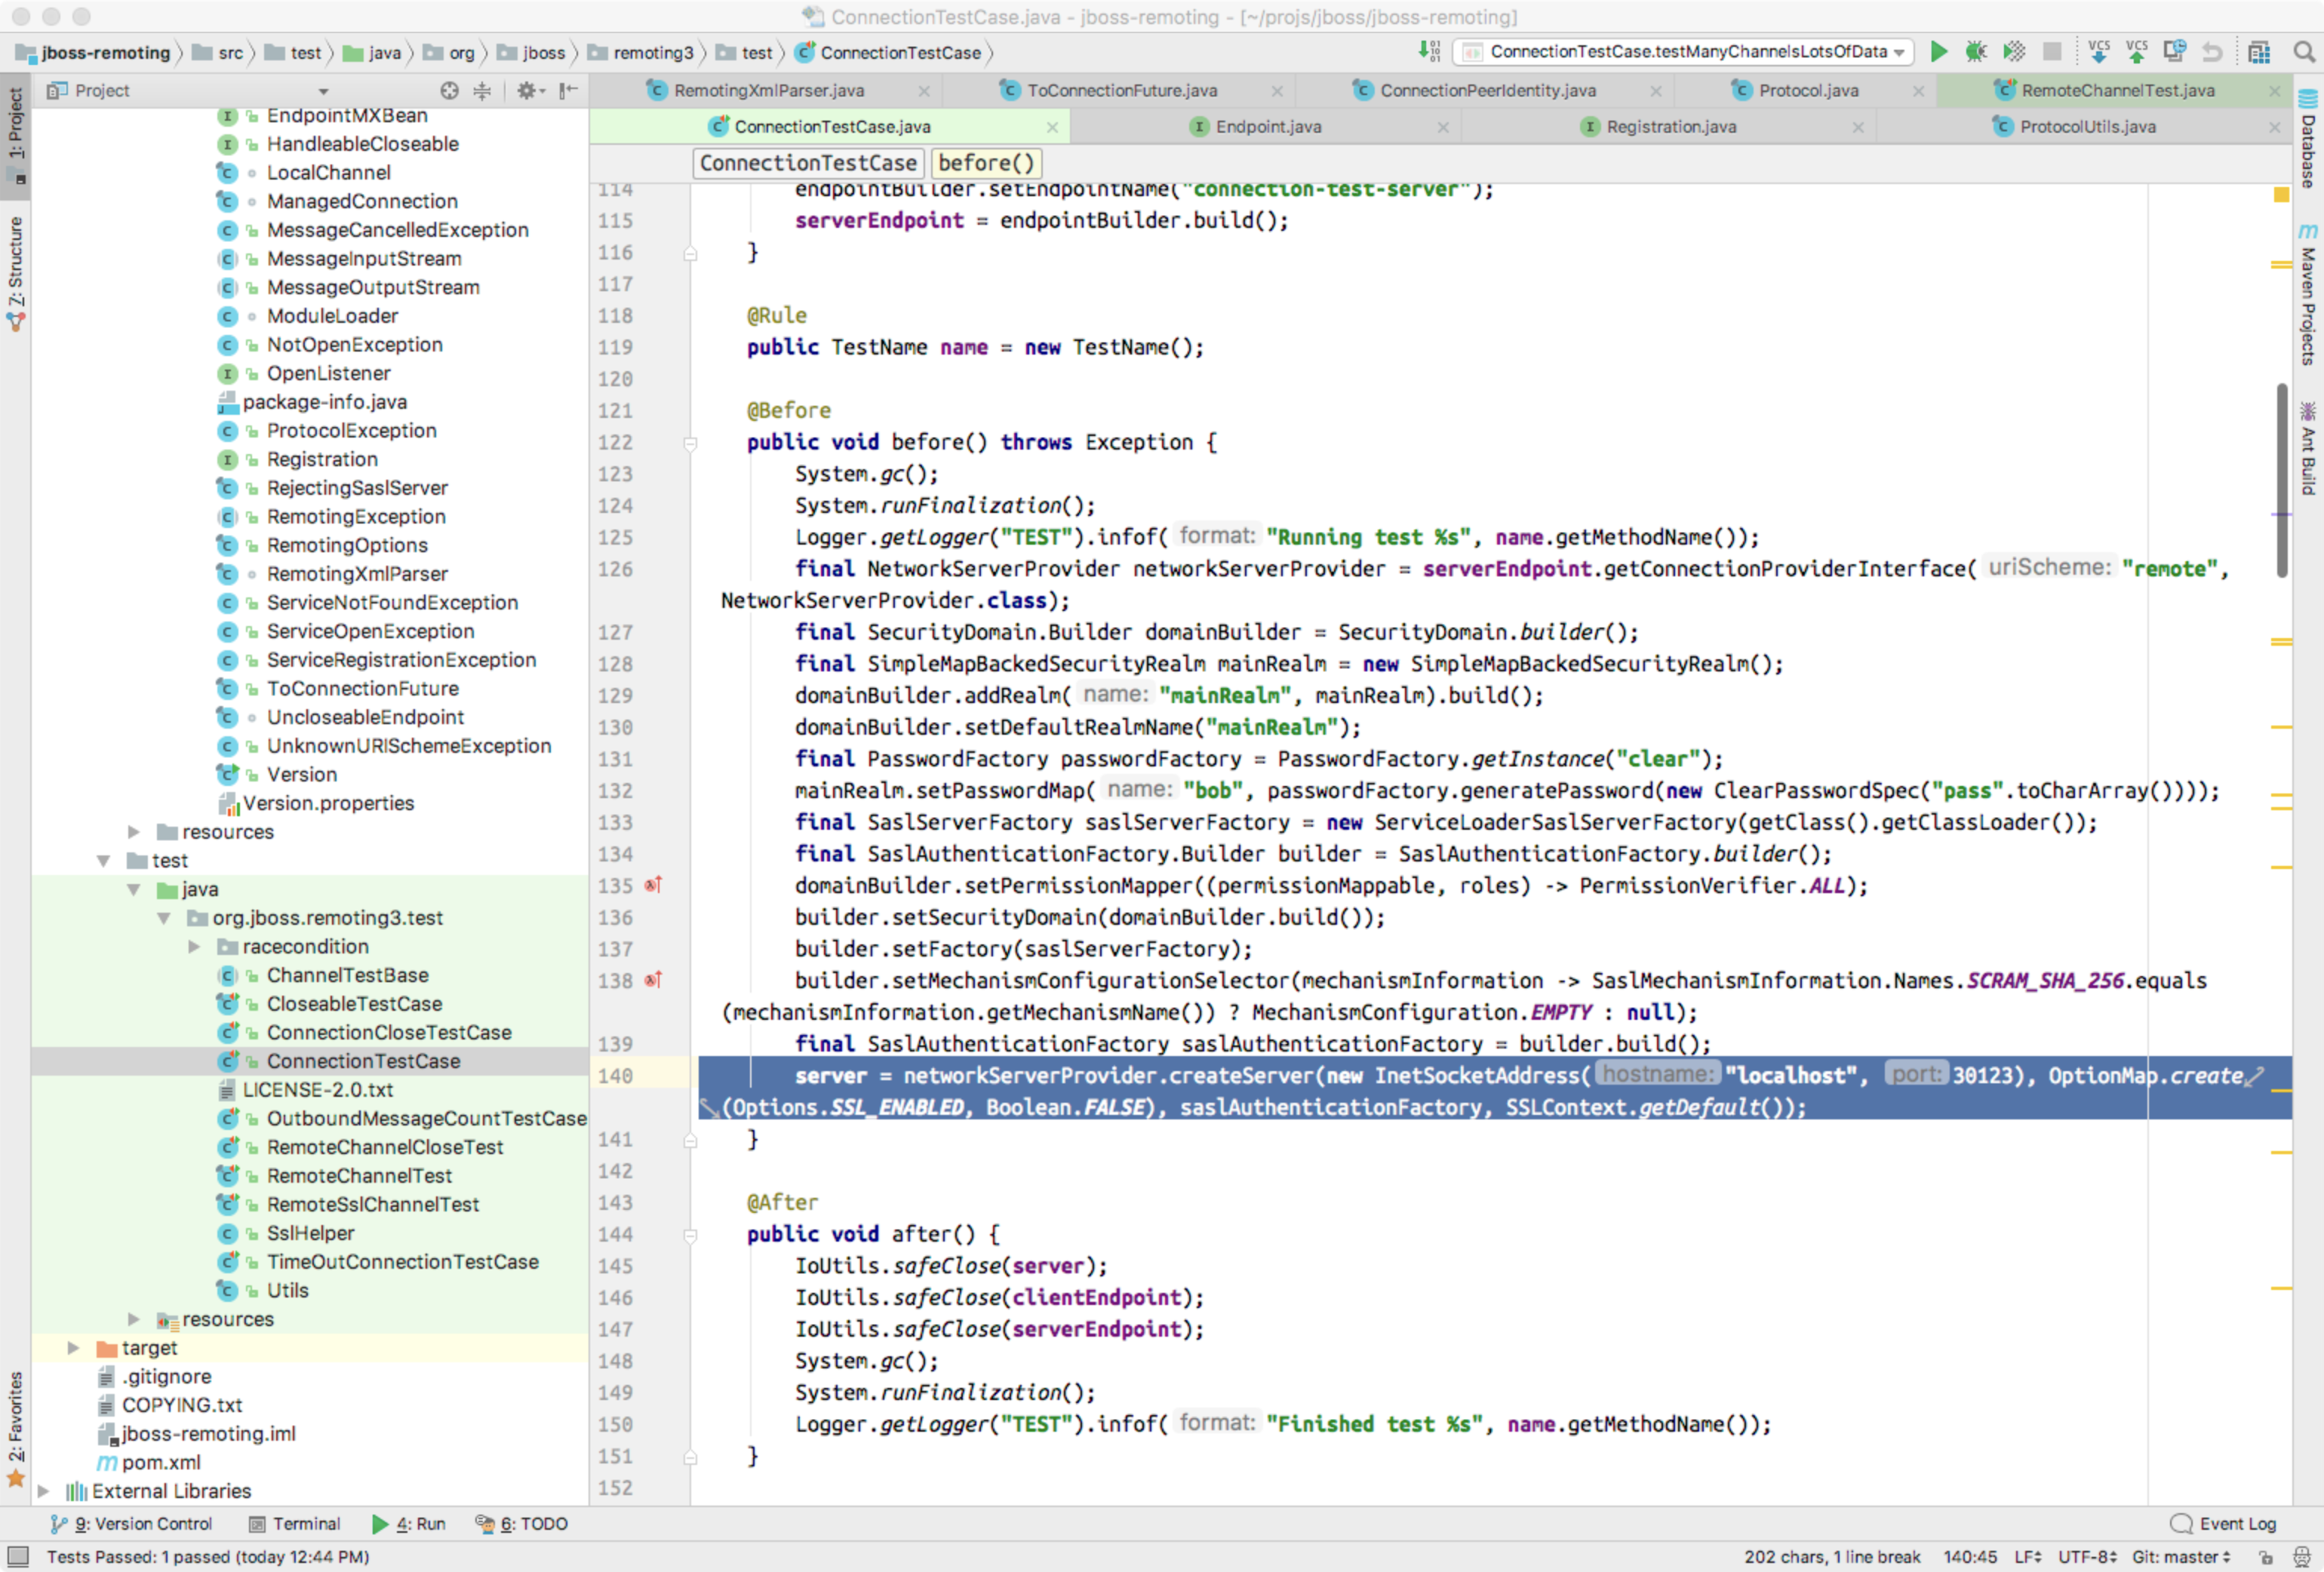
Task: Click the Run with Coverage icon
Action: pos(2013,52)
